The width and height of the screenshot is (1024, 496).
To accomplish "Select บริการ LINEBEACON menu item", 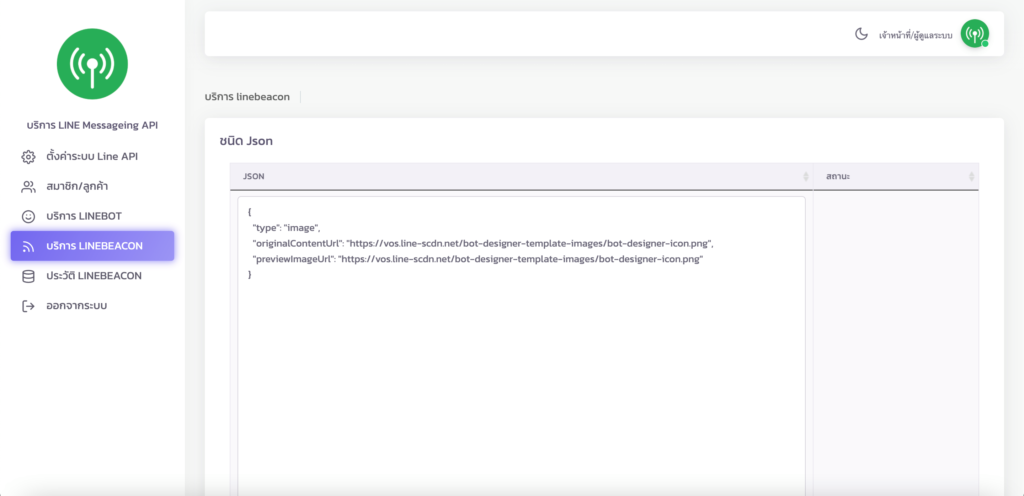I will pos(92,246).
